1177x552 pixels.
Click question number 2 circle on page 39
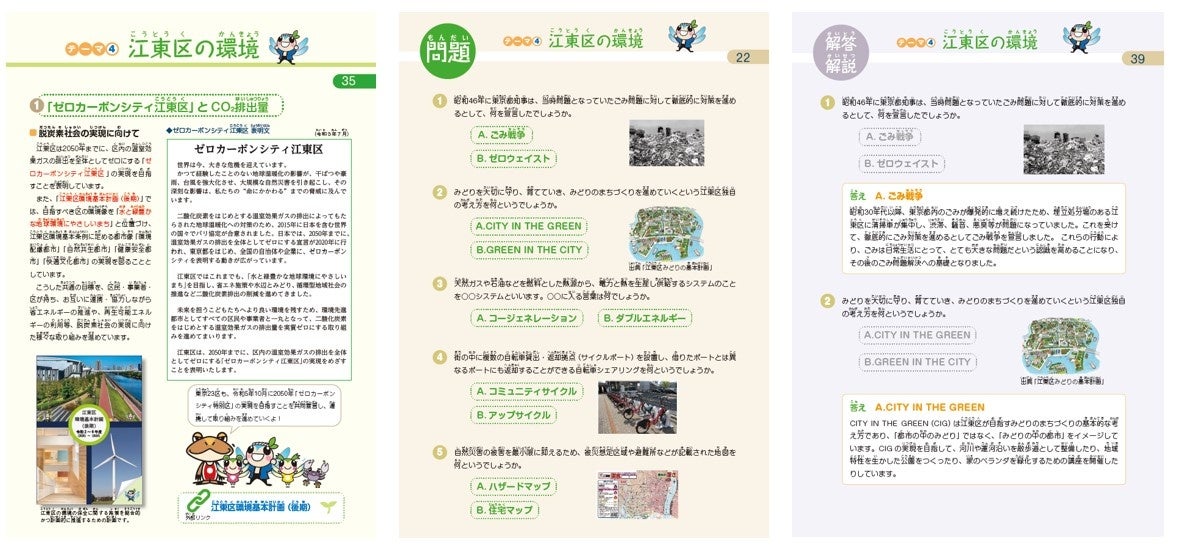[x=827, y=301]
